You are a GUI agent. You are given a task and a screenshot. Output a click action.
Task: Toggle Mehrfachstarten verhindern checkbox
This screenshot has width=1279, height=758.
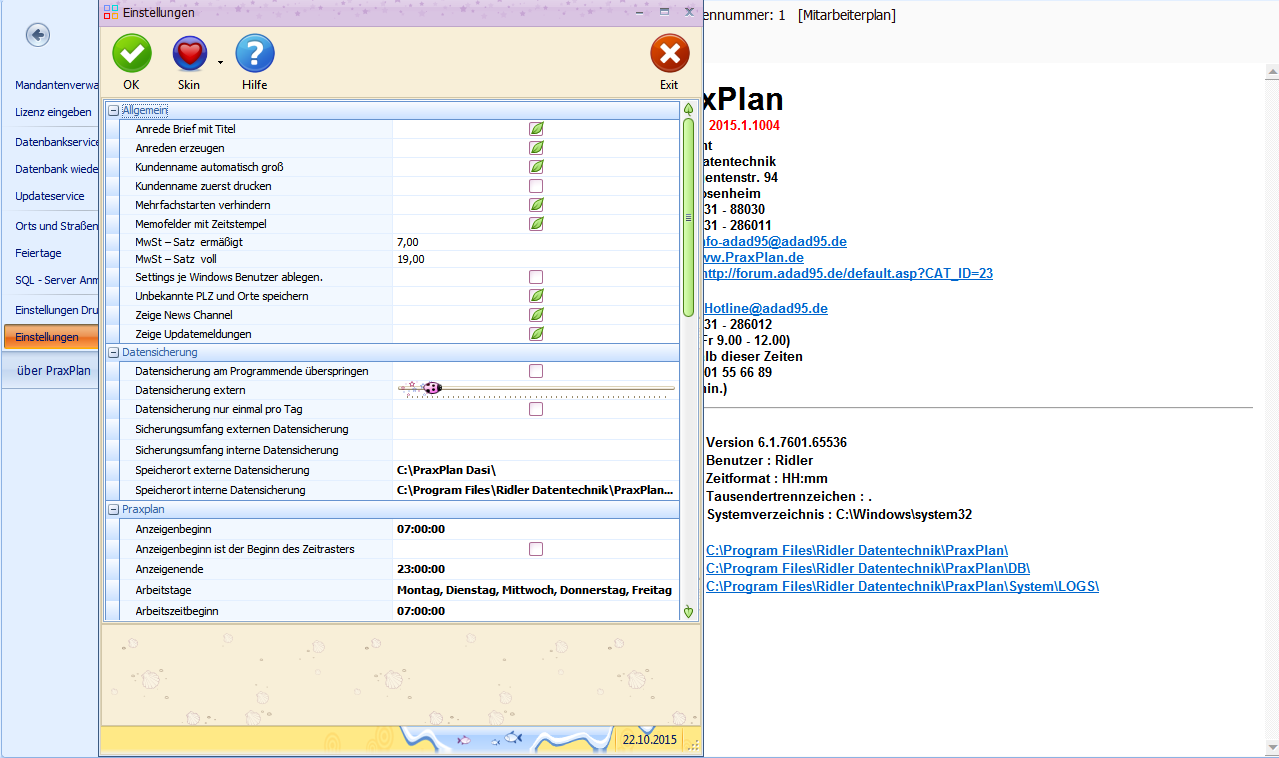tap(536, 205)
